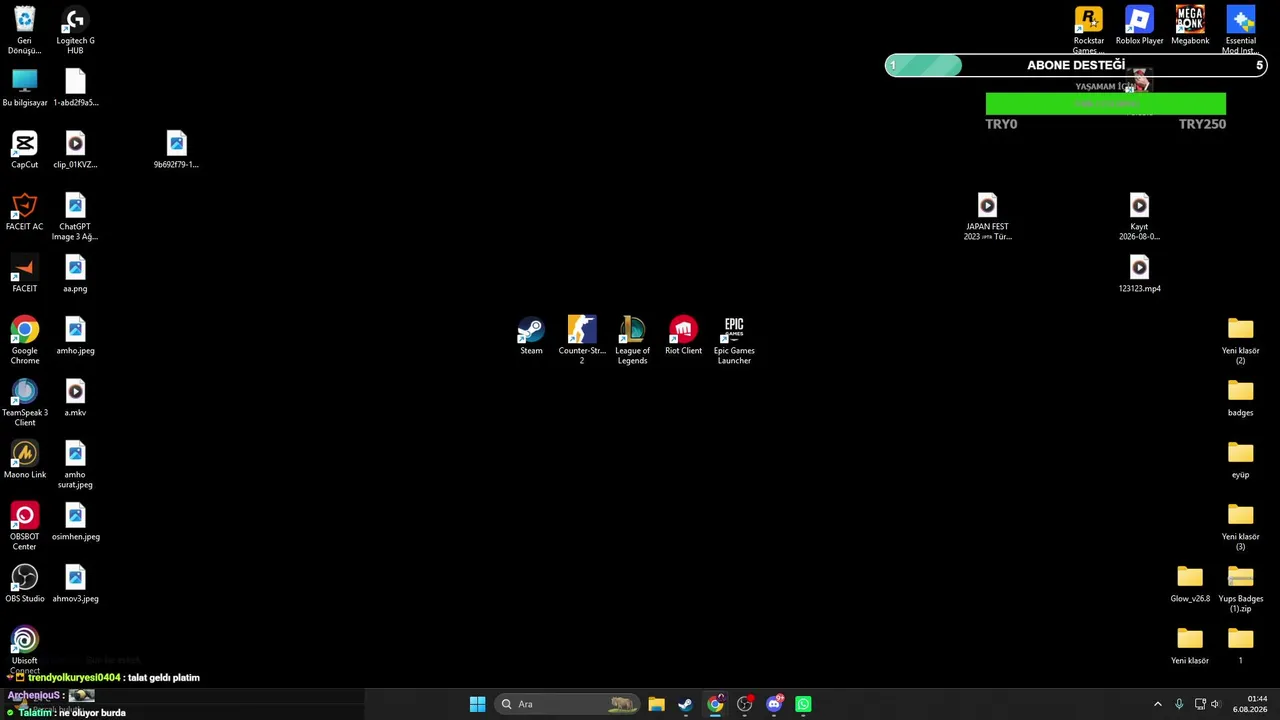Screen dimensions: 1280x720
Task: Select the amho surat.jpeg image file
Action: pyautogui.click(x=75, y=465)
